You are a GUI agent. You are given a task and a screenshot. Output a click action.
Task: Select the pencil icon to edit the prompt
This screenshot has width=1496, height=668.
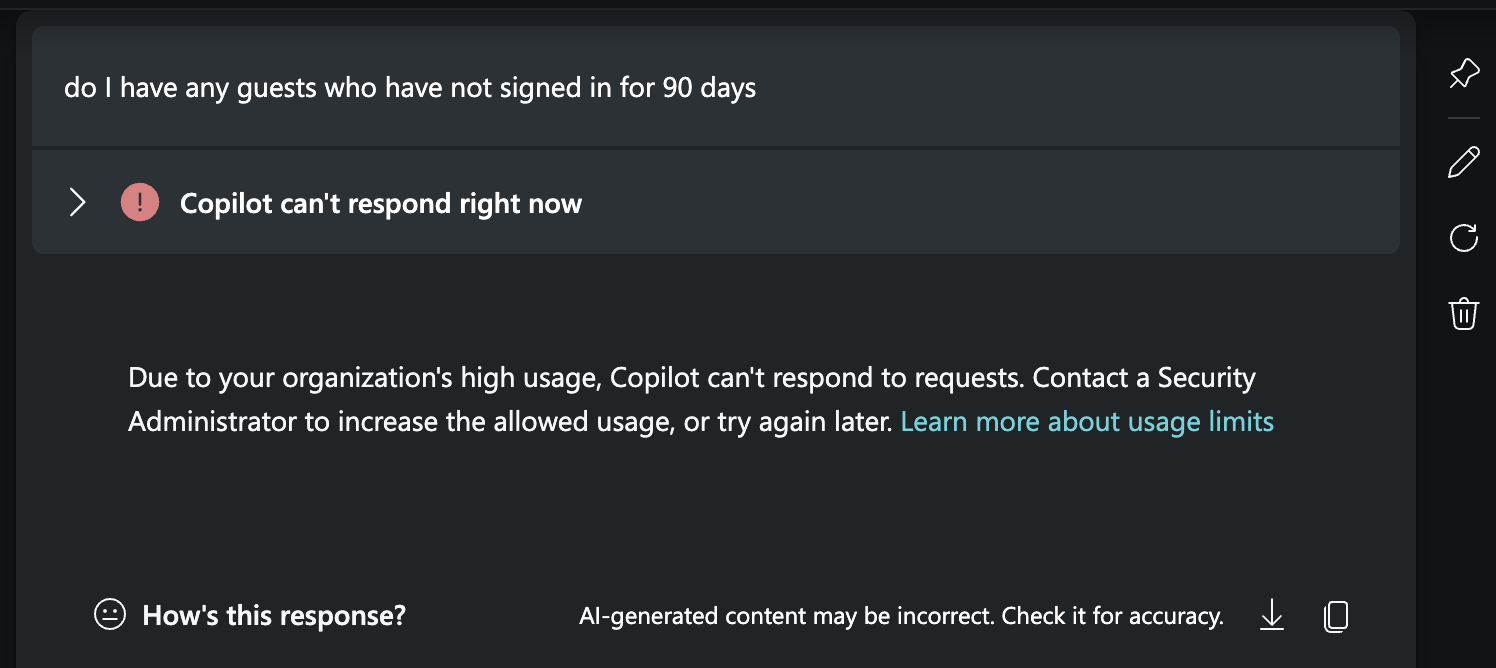(1463, 160)
